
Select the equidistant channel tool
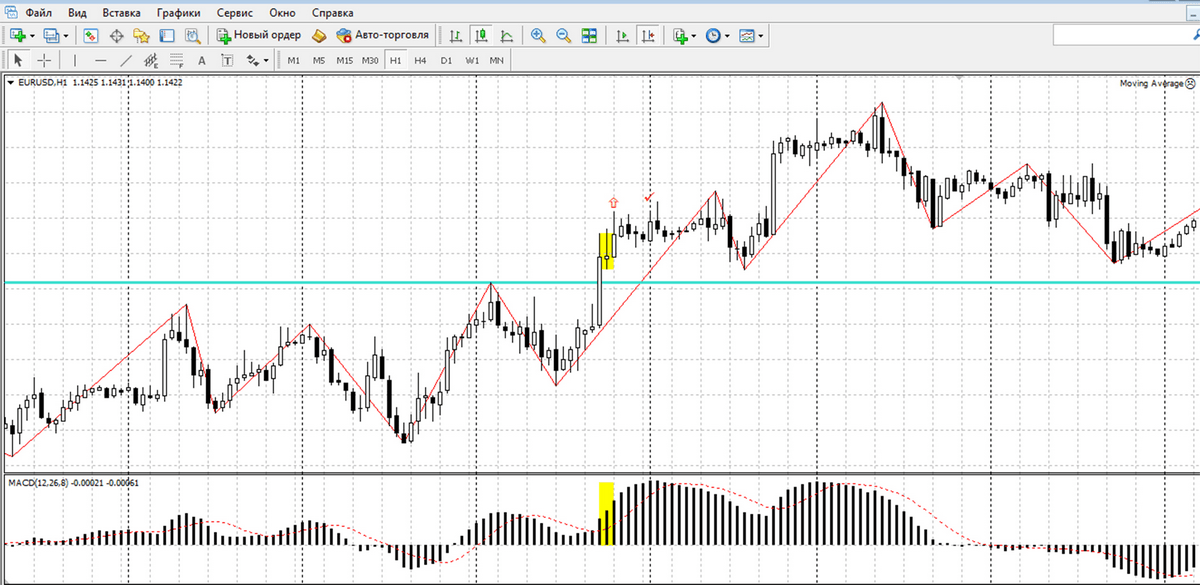click(151, 61)
